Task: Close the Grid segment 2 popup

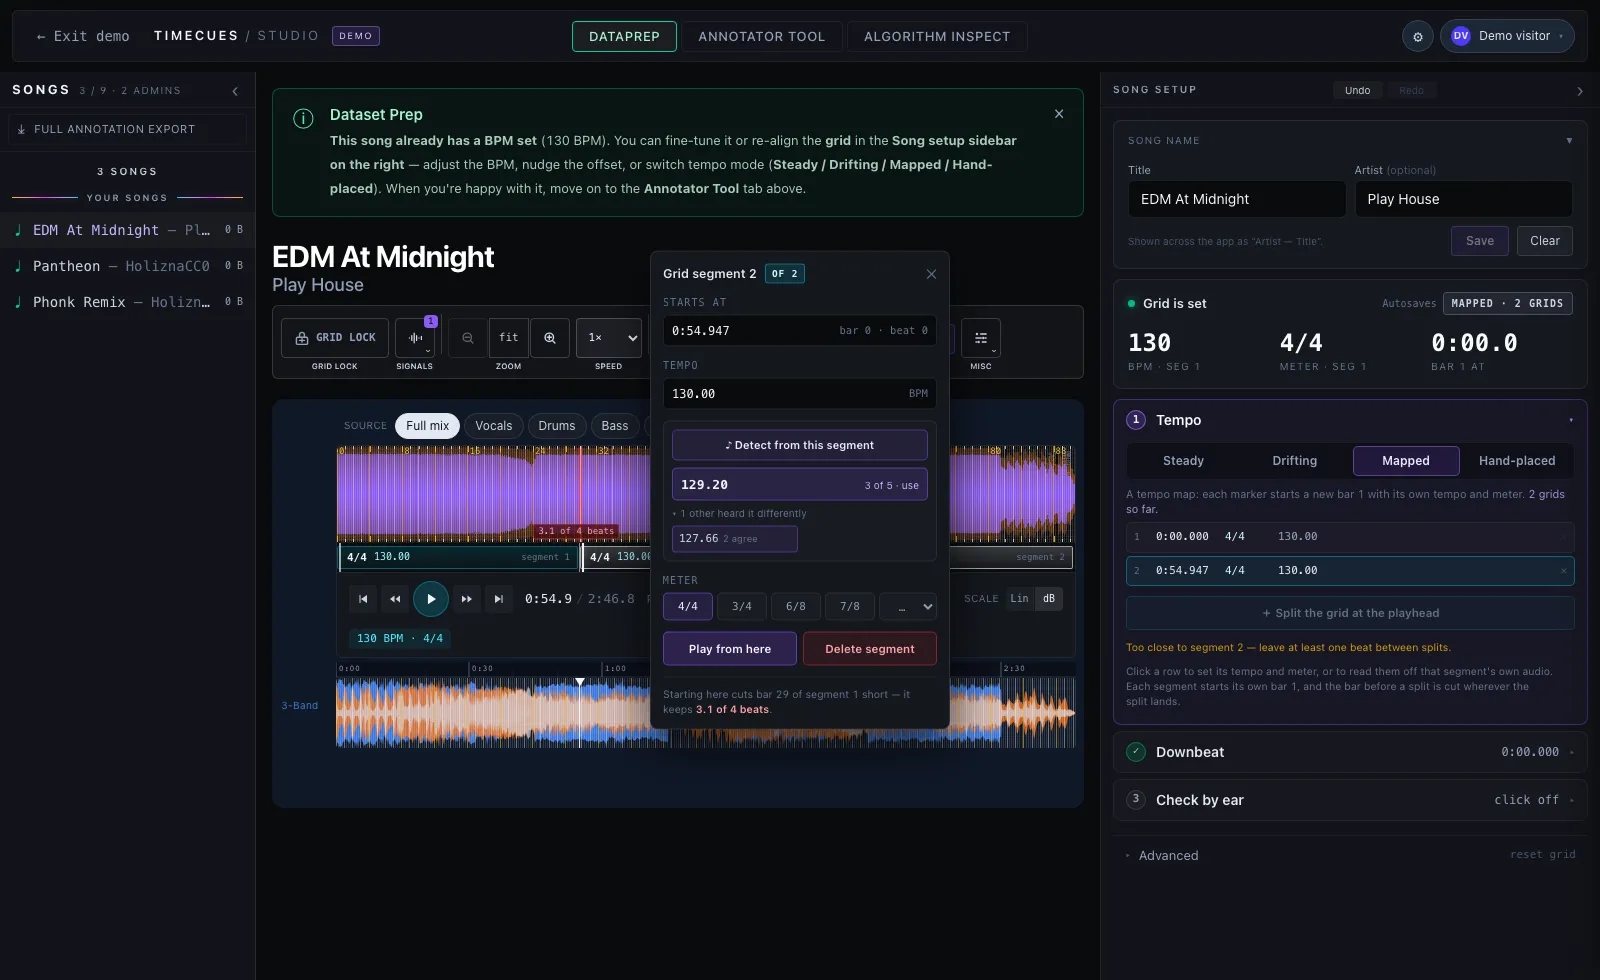Action: click(931, 274)
